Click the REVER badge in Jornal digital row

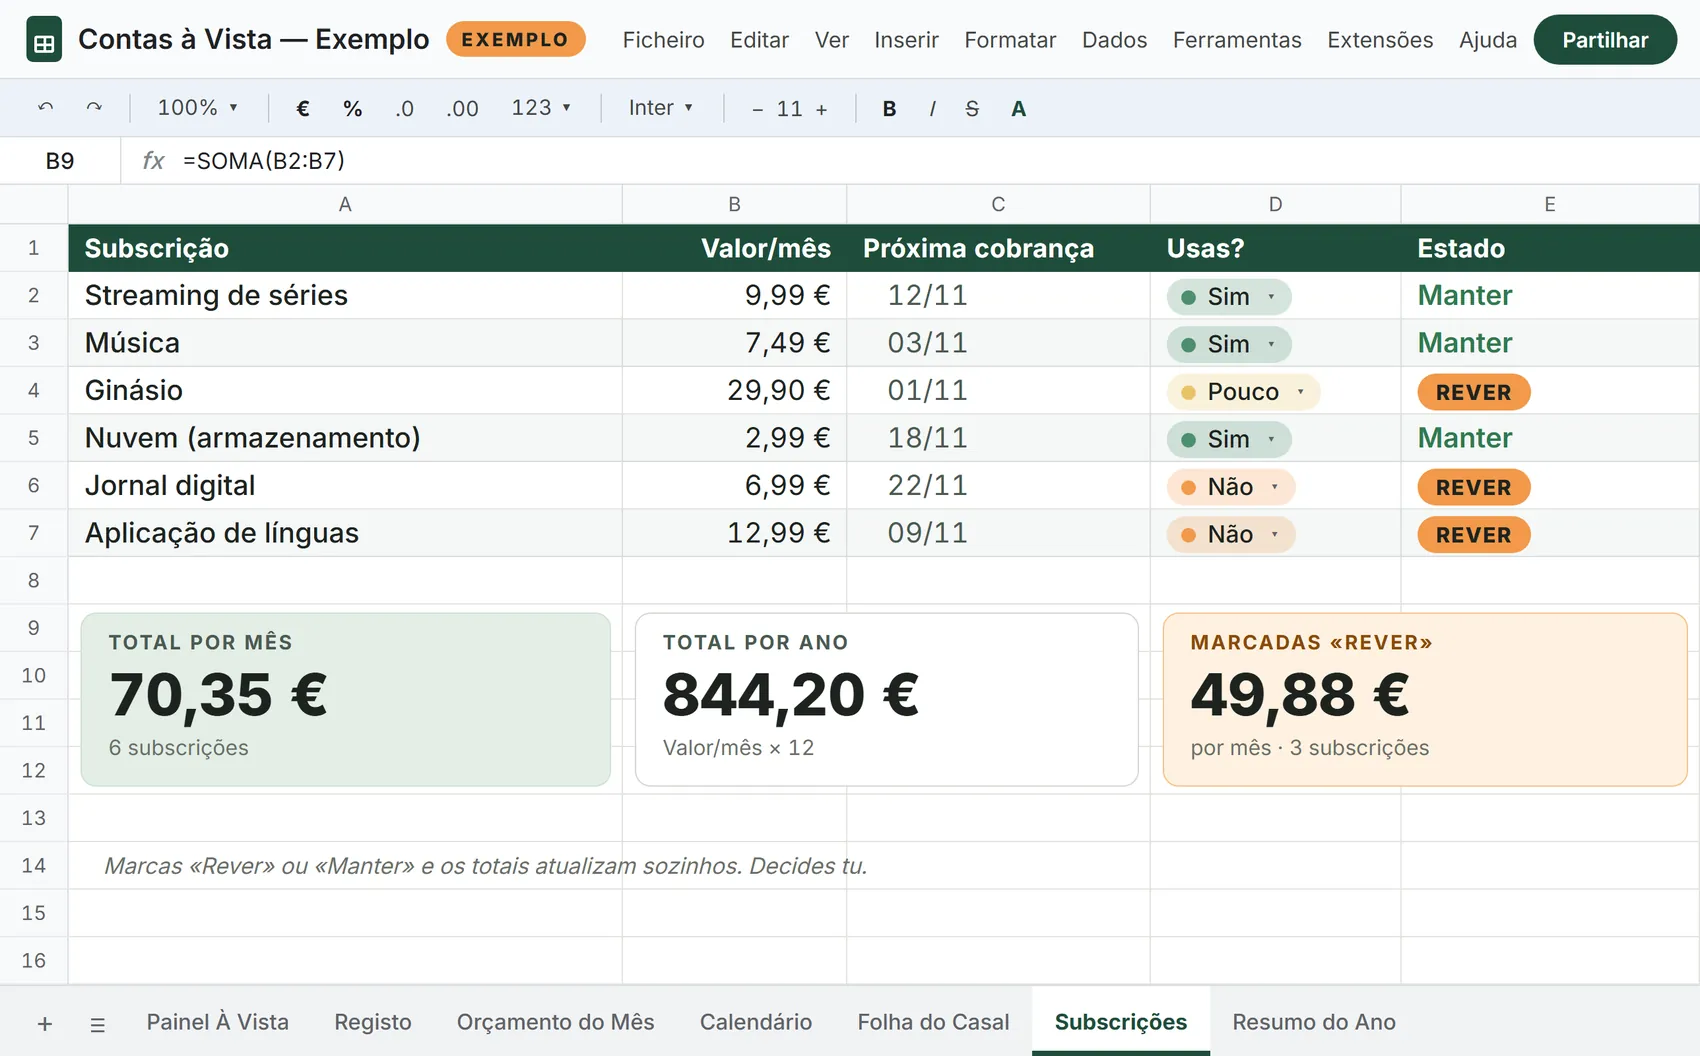click(1474, 487)
